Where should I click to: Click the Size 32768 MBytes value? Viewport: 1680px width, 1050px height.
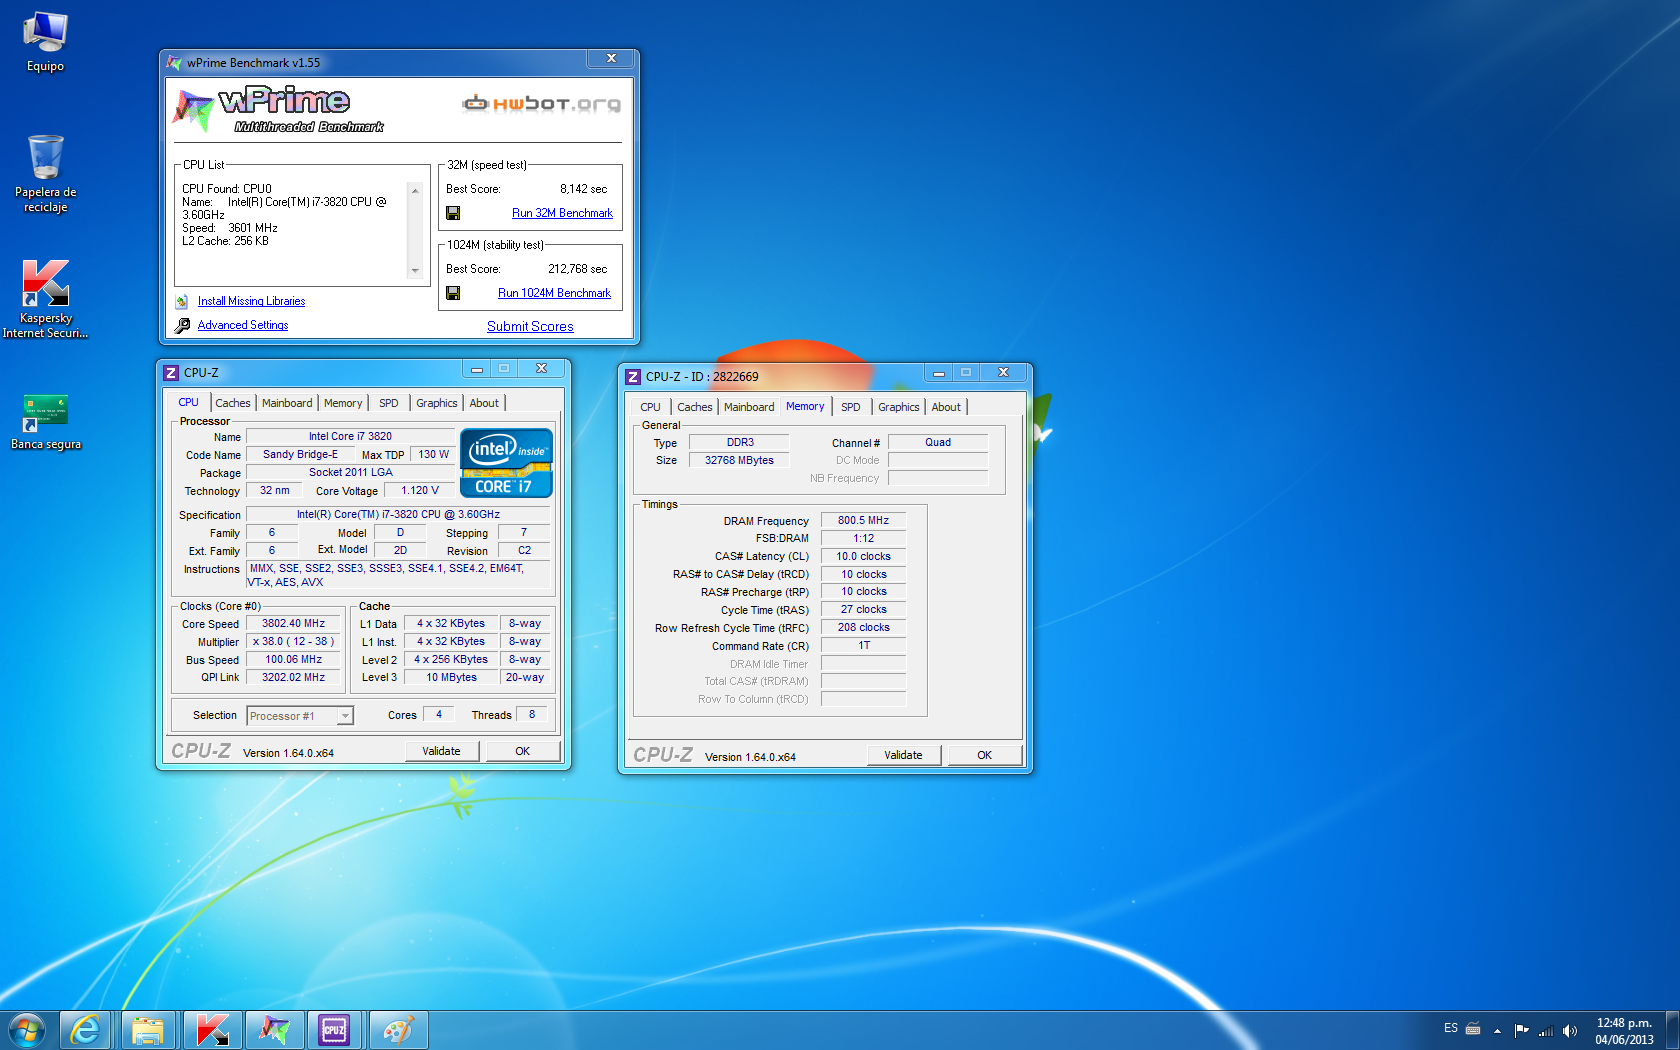739,460
